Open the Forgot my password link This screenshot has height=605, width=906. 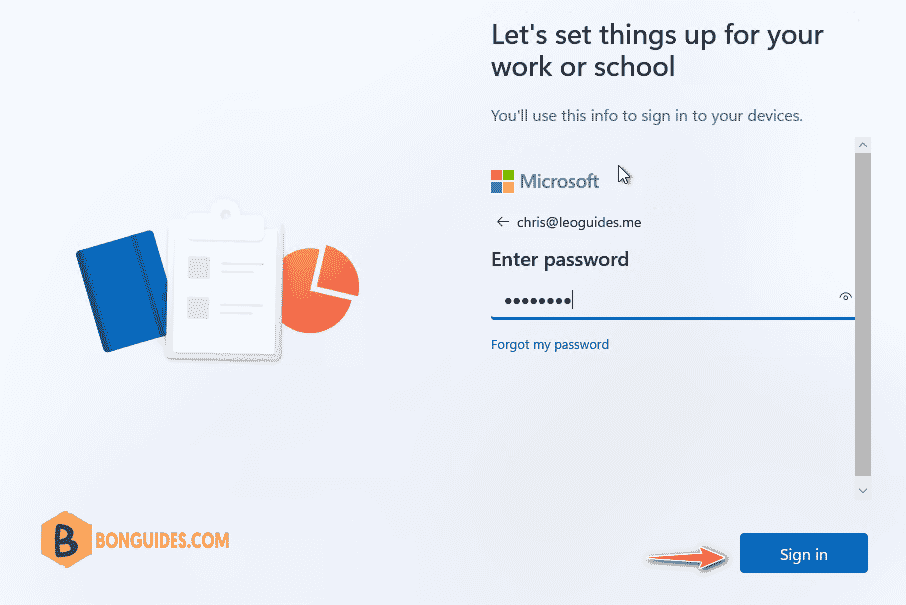click(x=549, y=344)
